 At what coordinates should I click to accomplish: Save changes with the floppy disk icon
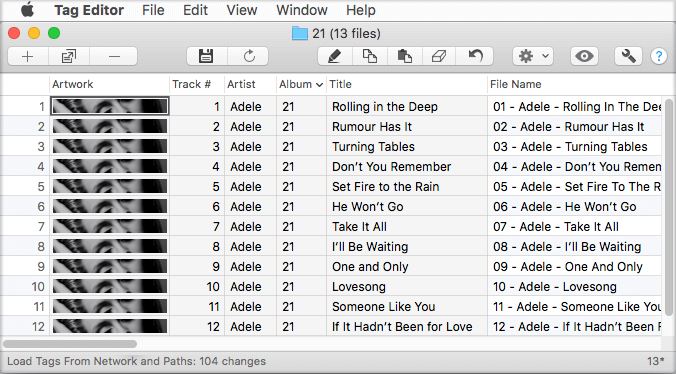(206, 56)
